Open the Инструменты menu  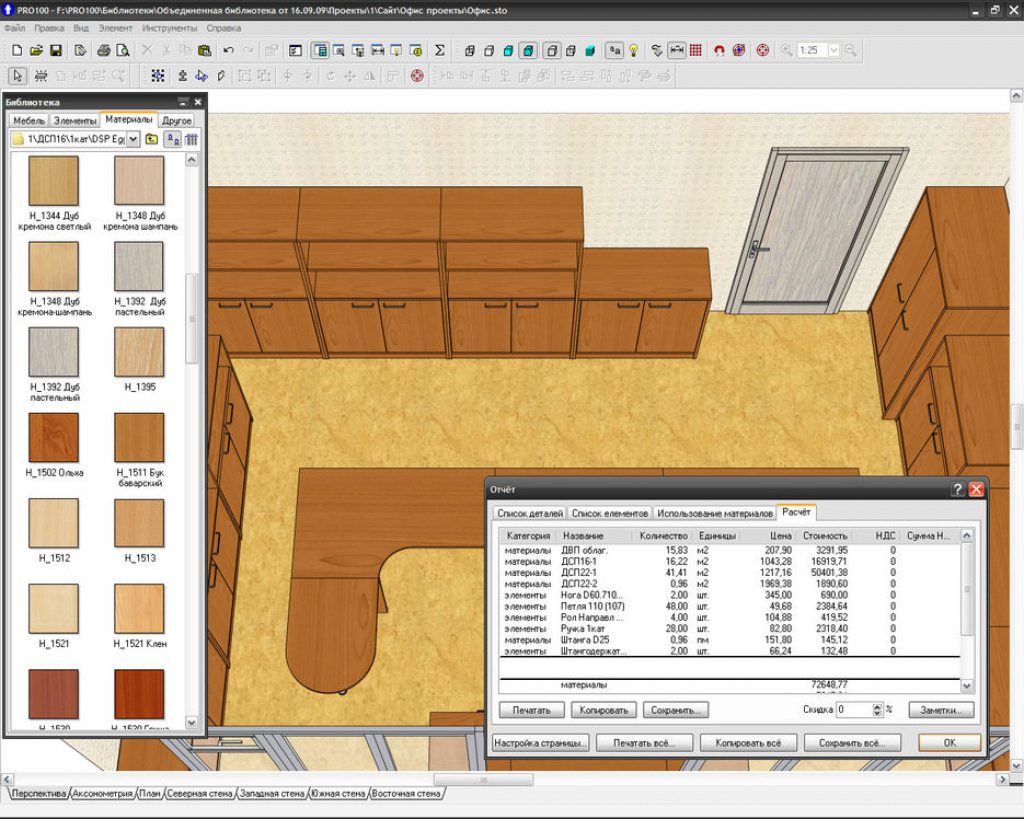[x=169, y=28]
